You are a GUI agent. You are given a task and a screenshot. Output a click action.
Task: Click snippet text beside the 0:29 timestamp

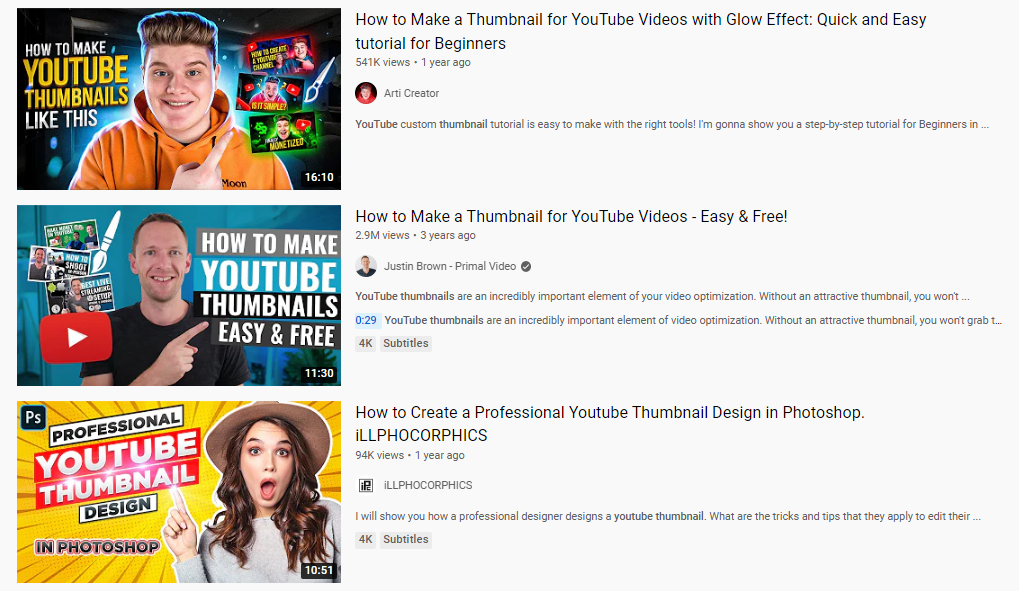pyautogui.click(x=693, y=320)
